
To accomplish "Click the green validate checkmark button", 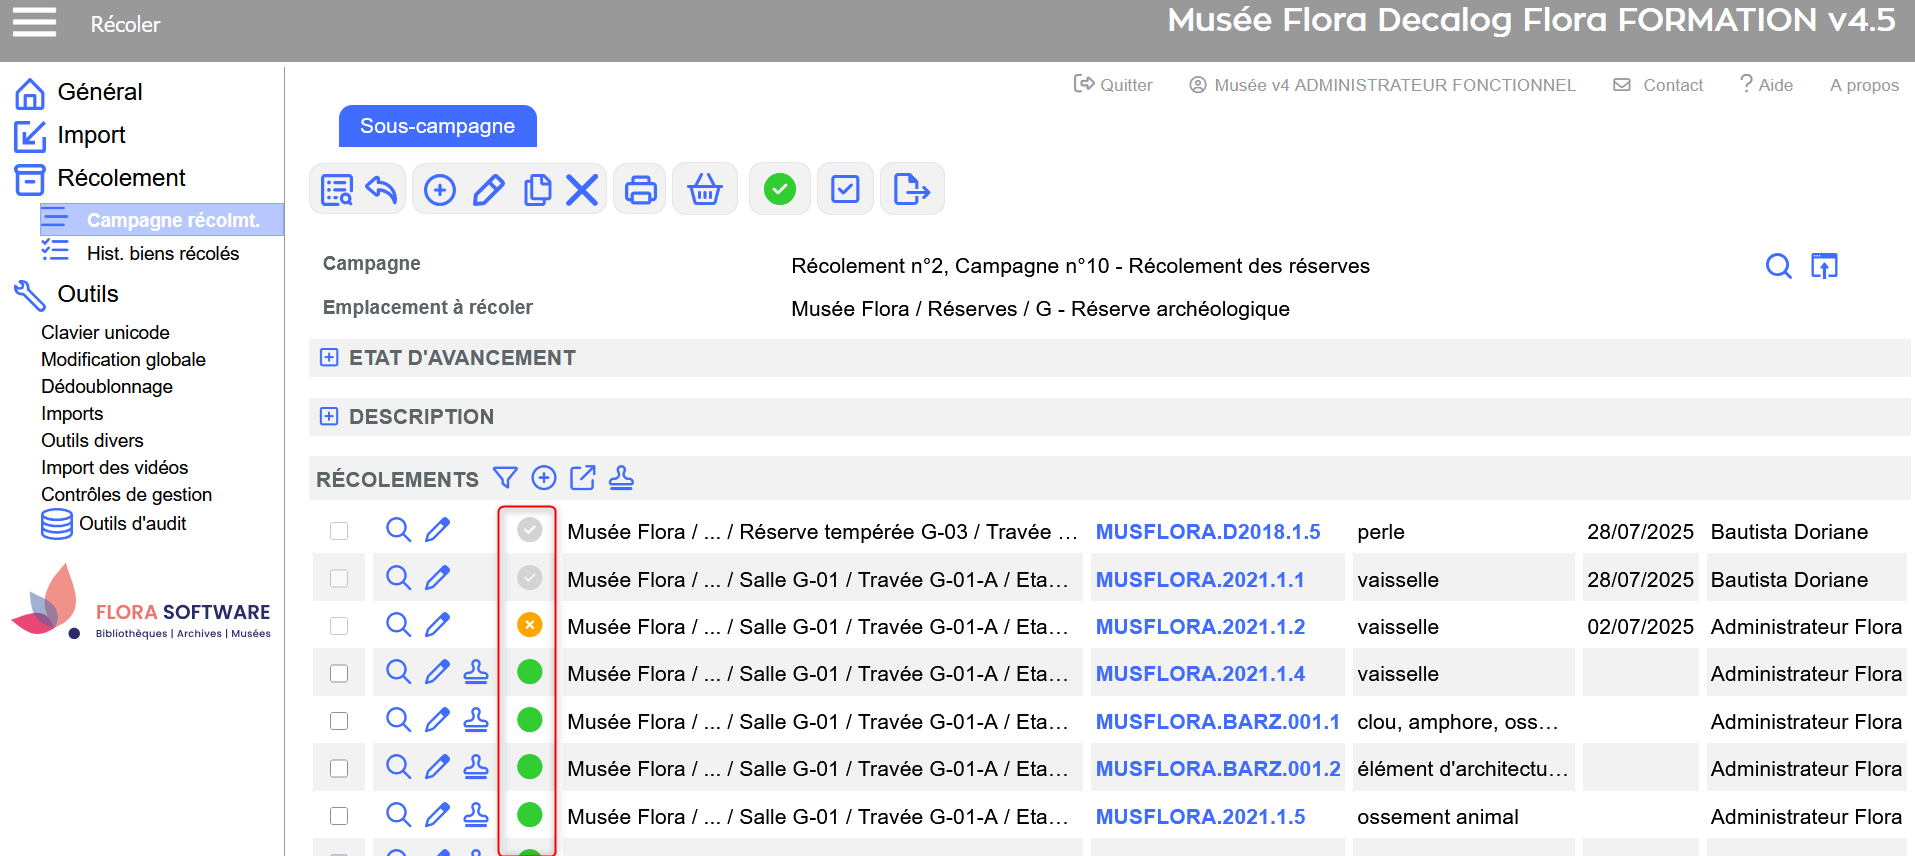I will coord(780,189).
